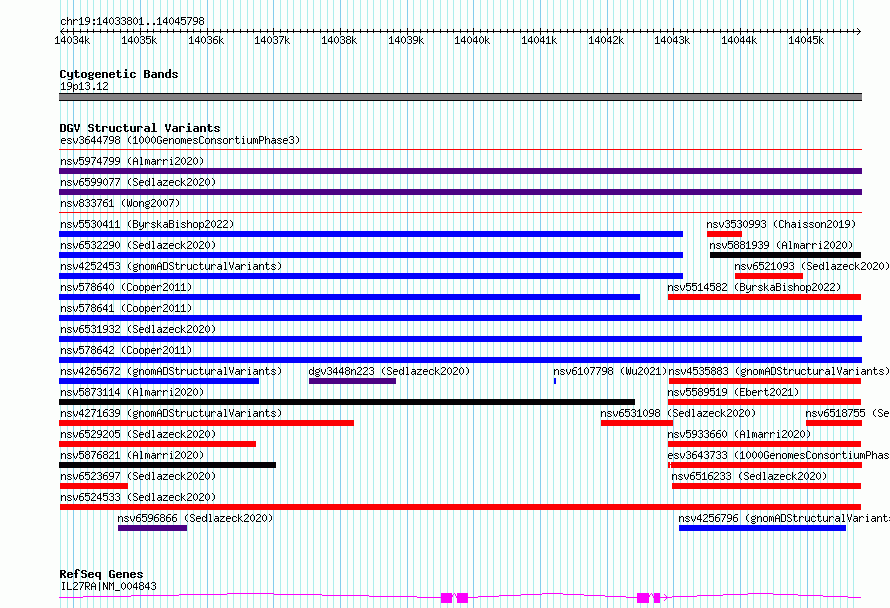Click the 19p13.12 band label
Image resolution: width=890 pixels, height=608 pixels.
84,86
